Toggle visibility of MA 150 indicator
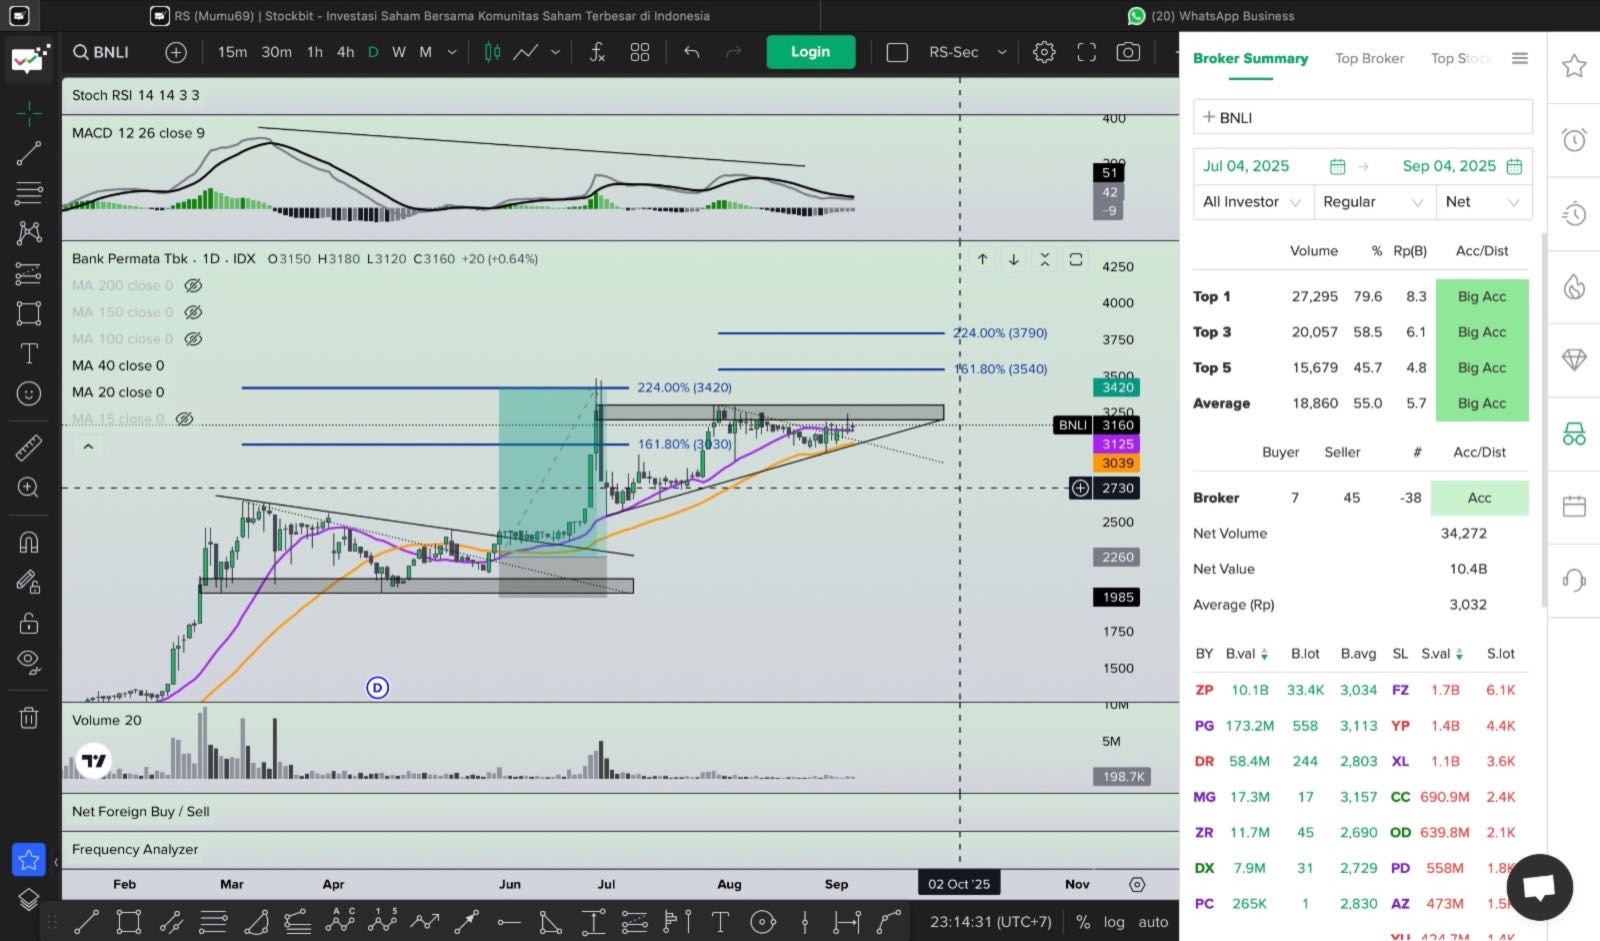The width and height of the screenshot is (1600, 941). click(194, 312)
